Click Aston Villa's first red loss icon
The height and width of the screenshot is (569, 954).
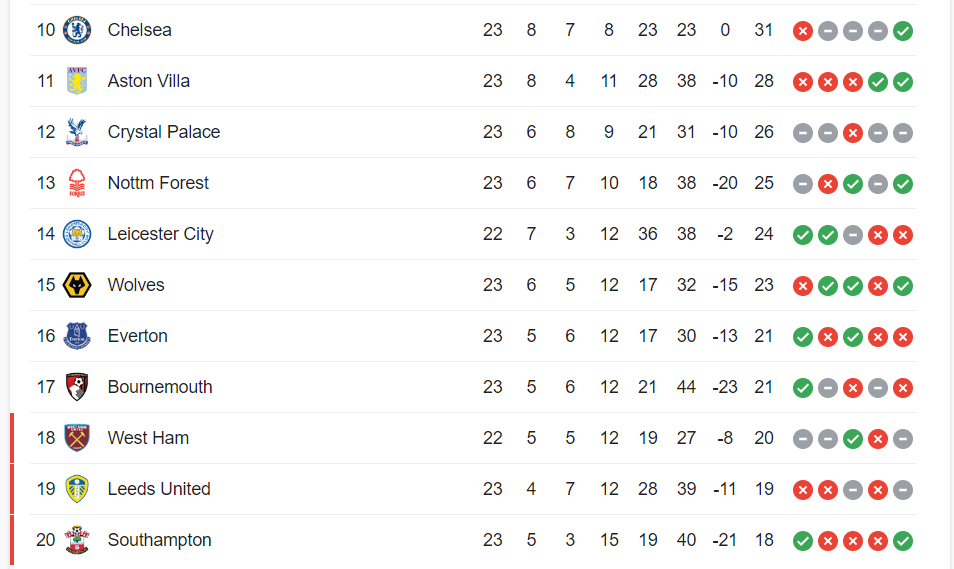[803, 82]
